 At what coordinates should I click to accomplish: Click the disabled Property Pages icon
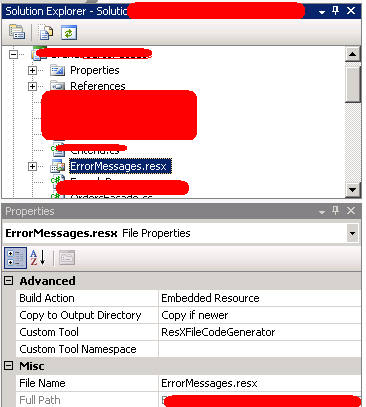67,258
